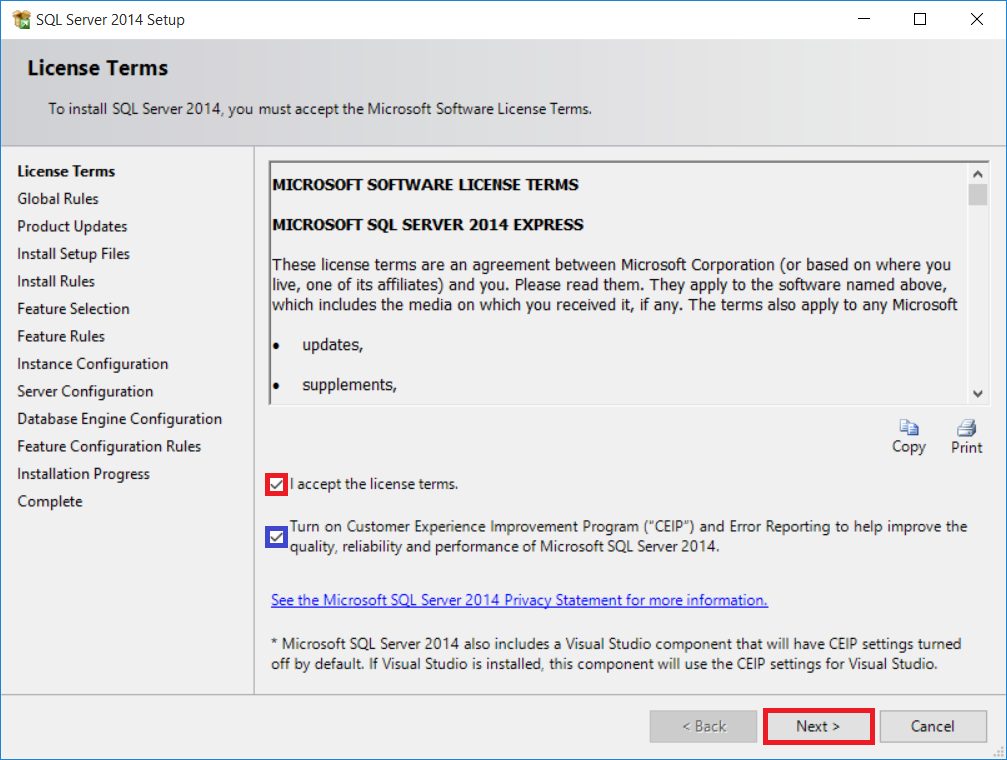Select Feature Selection step in sidebar
1007x760 pixels.
point(73,309)
